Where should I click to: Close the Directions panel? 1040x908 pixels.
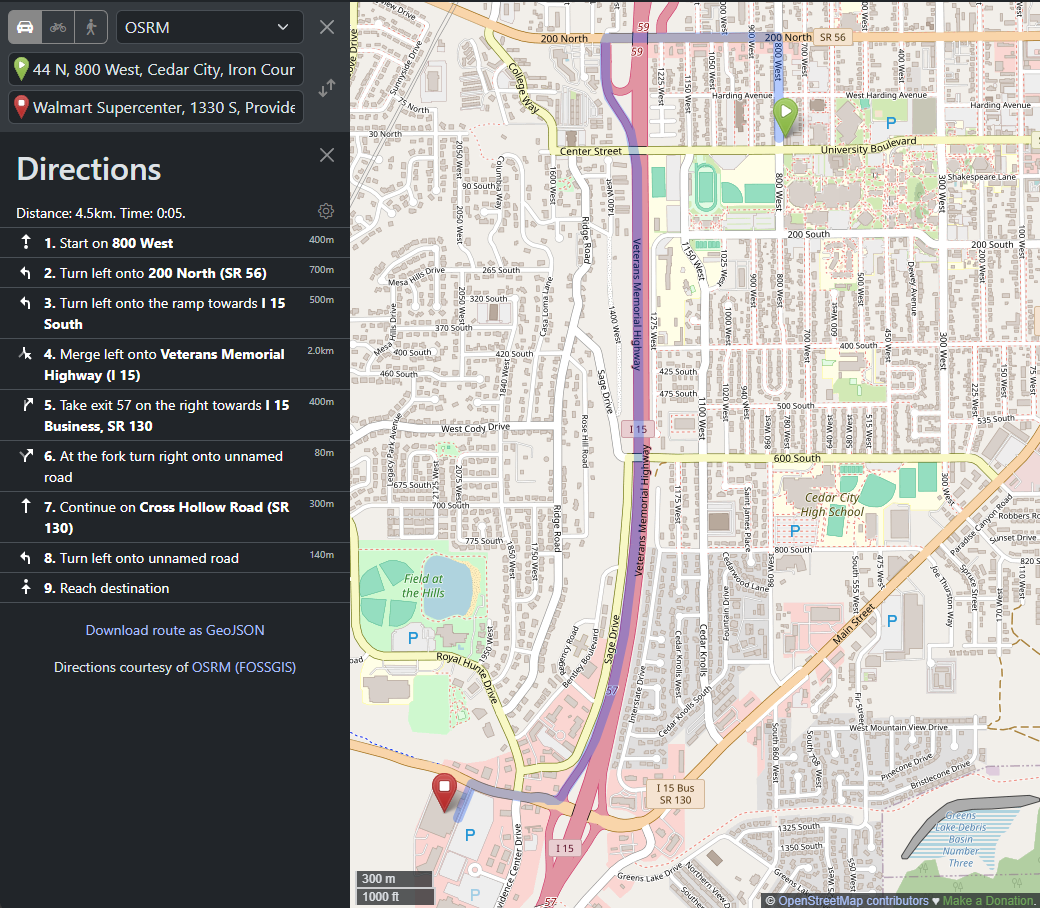(326, 155)
